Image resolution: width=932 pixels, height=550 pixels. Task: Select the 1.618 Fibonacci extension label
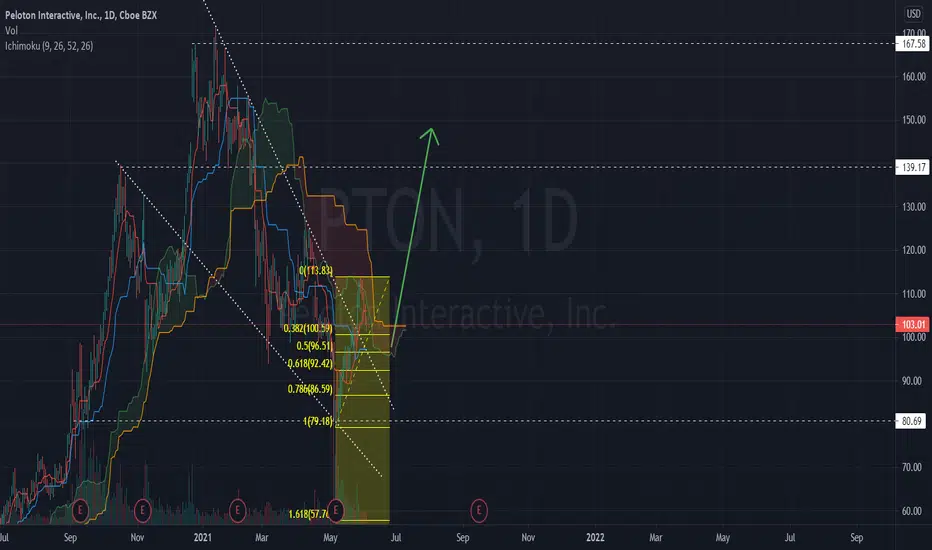tap(308, 514)
